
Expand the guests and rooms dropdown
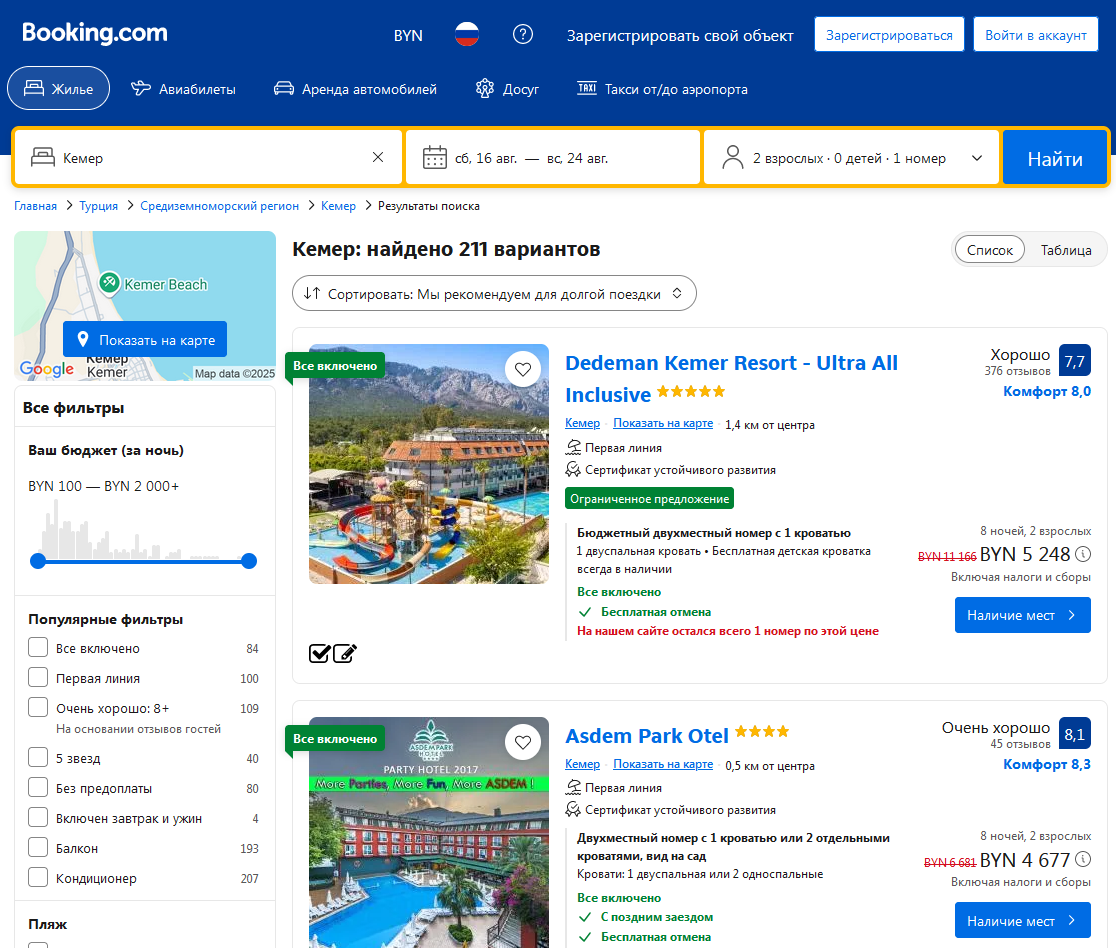point(852,157)
